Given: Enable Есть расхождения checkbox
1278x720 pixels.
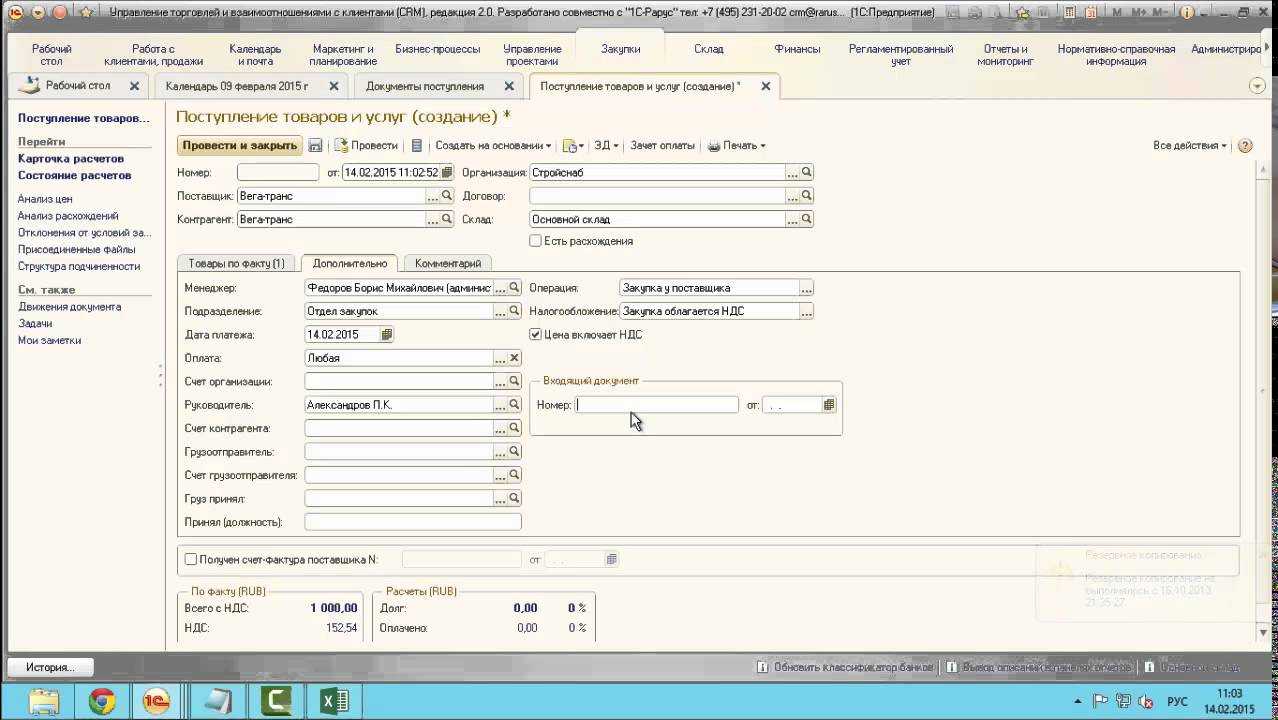Looking at the screenshot, I should point(536,241).
